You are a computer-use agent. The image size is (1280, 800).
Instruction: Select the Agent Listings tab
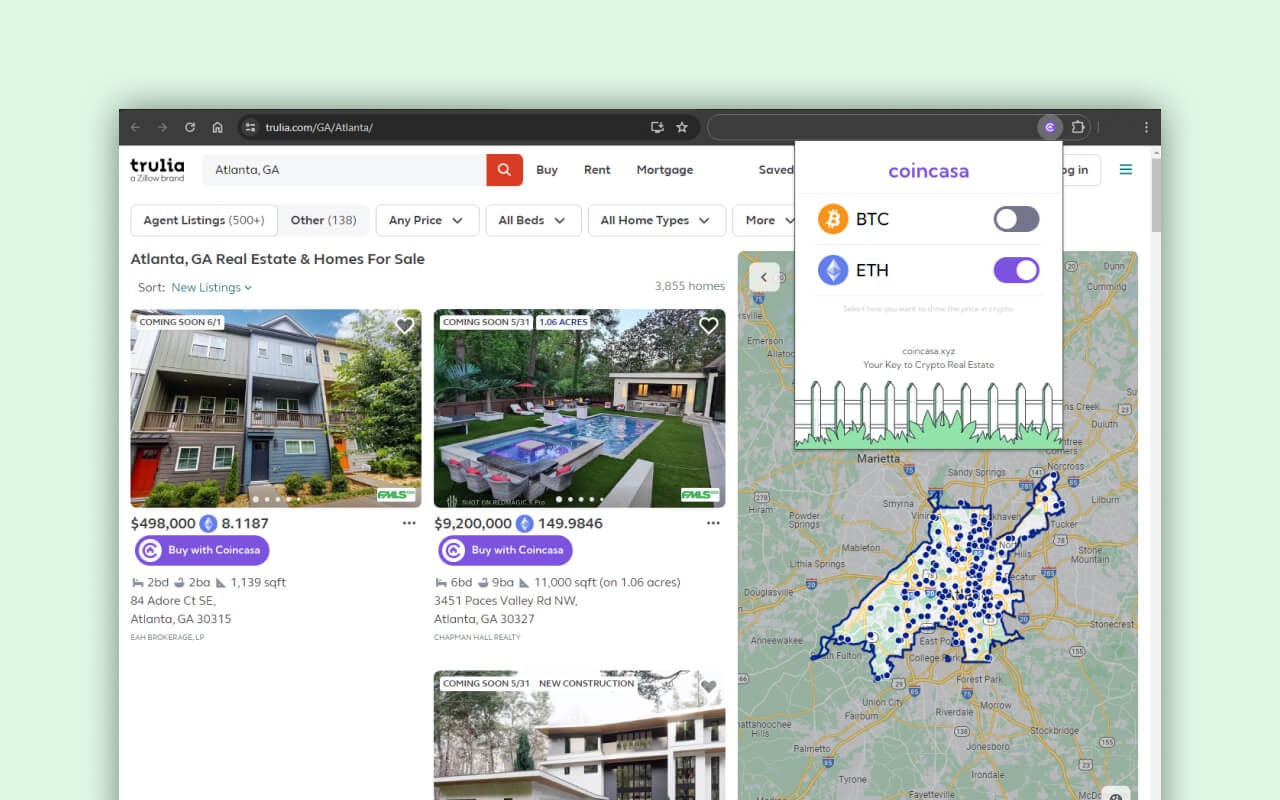[x=204, y=220]
